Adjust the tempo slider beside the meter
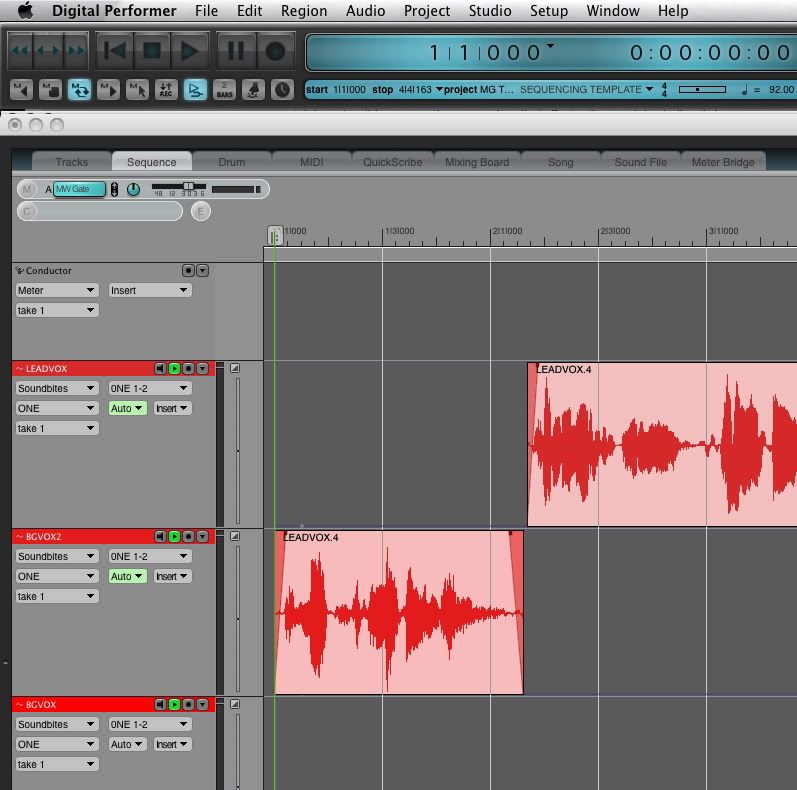The width and height of the screenshot is (797, 790). (702, 89)
